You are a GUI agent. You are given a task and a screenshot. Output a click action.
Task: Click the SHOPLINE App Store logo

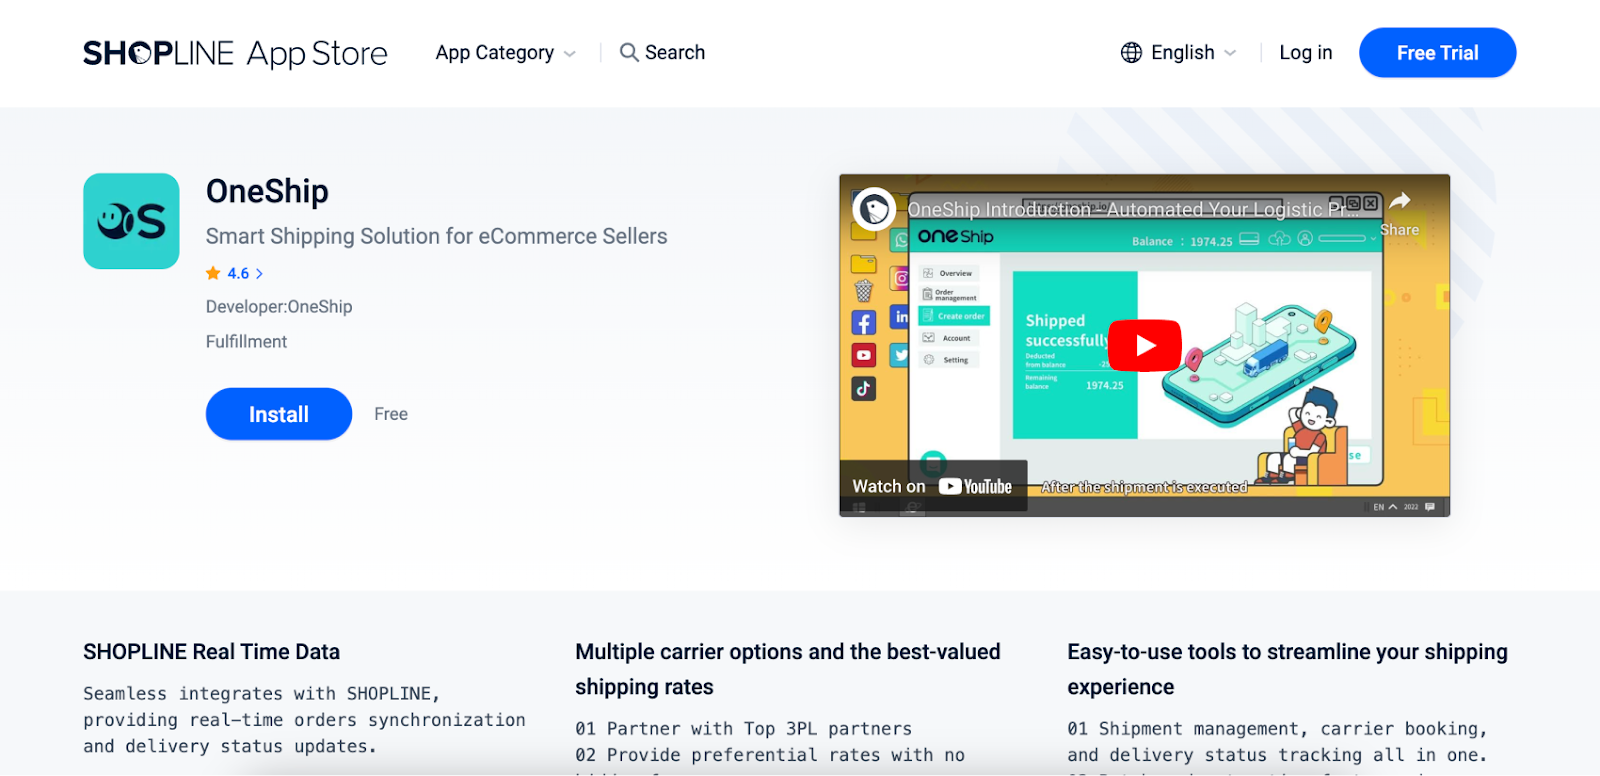(235, 53)
